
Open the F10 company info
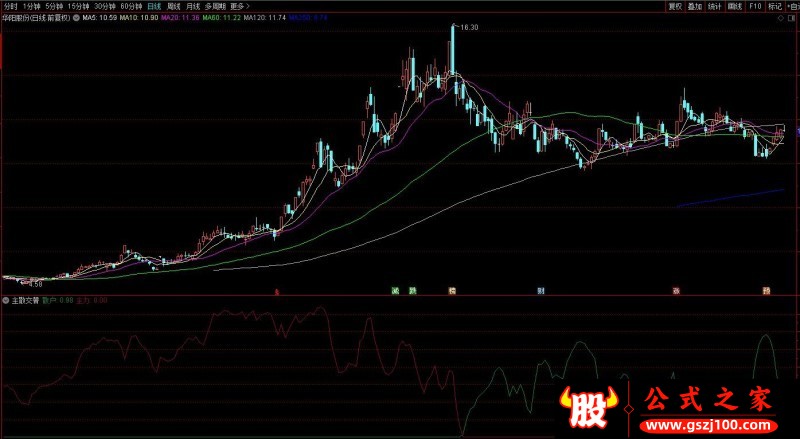coord(755,6)
